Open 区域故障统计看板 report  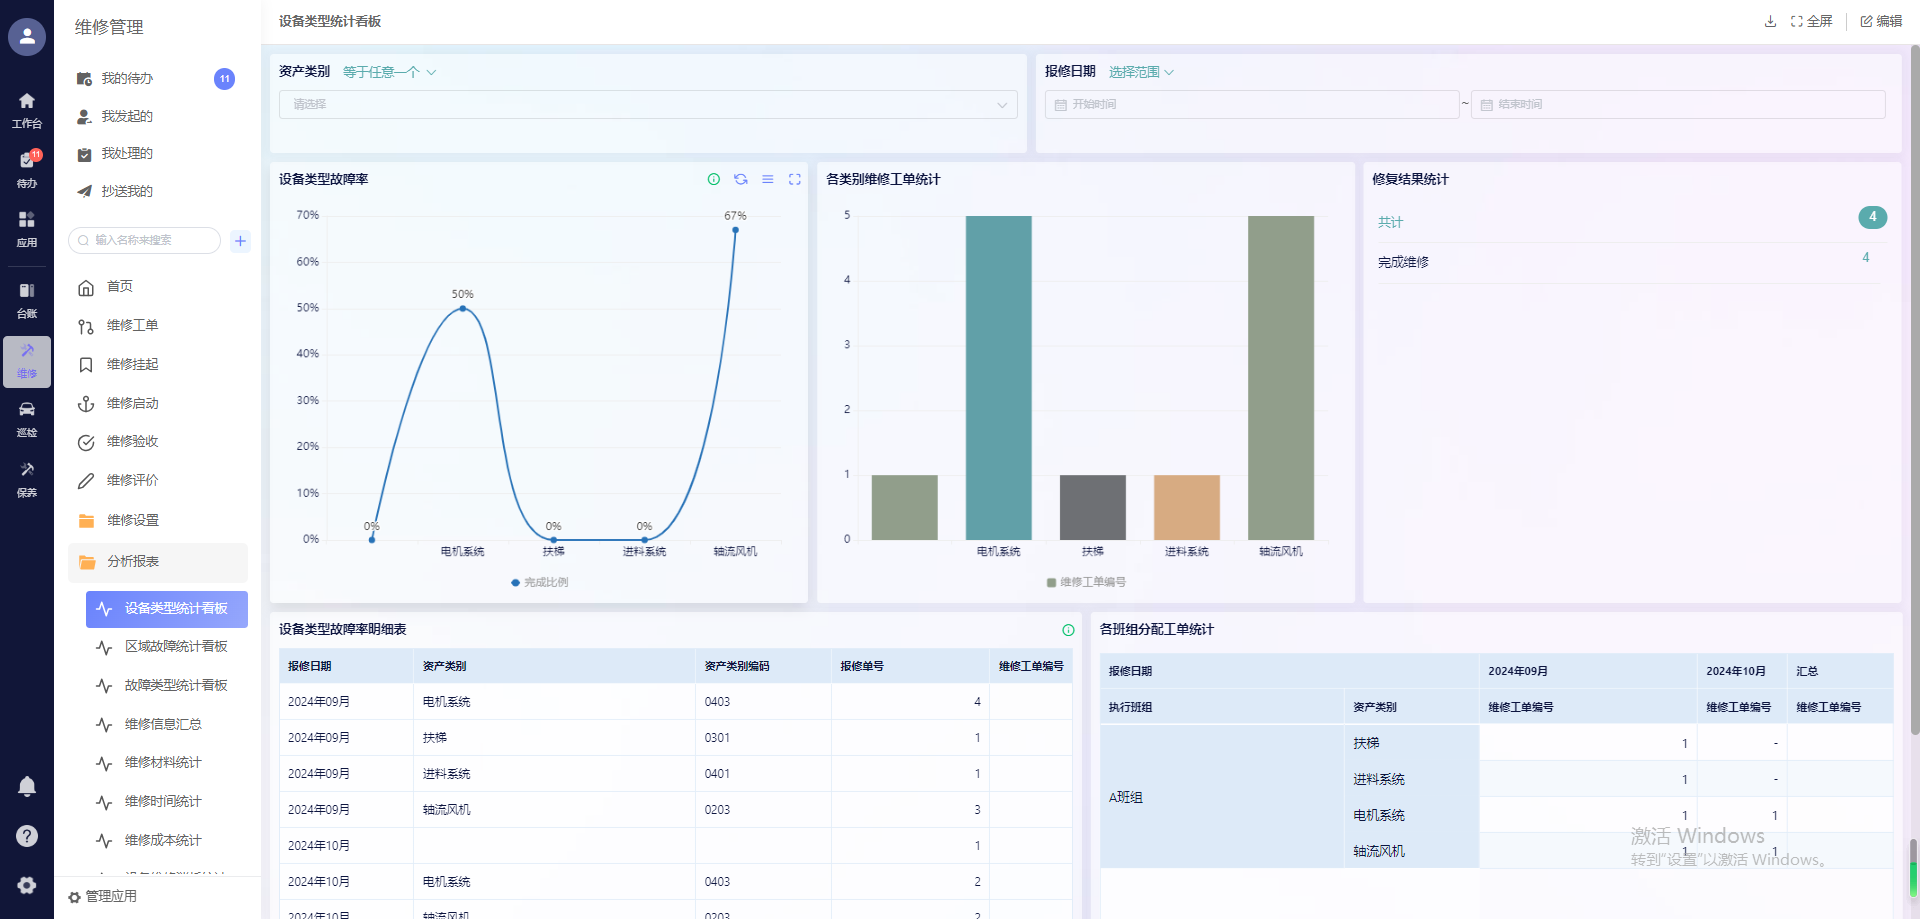[x=176, y=647]
